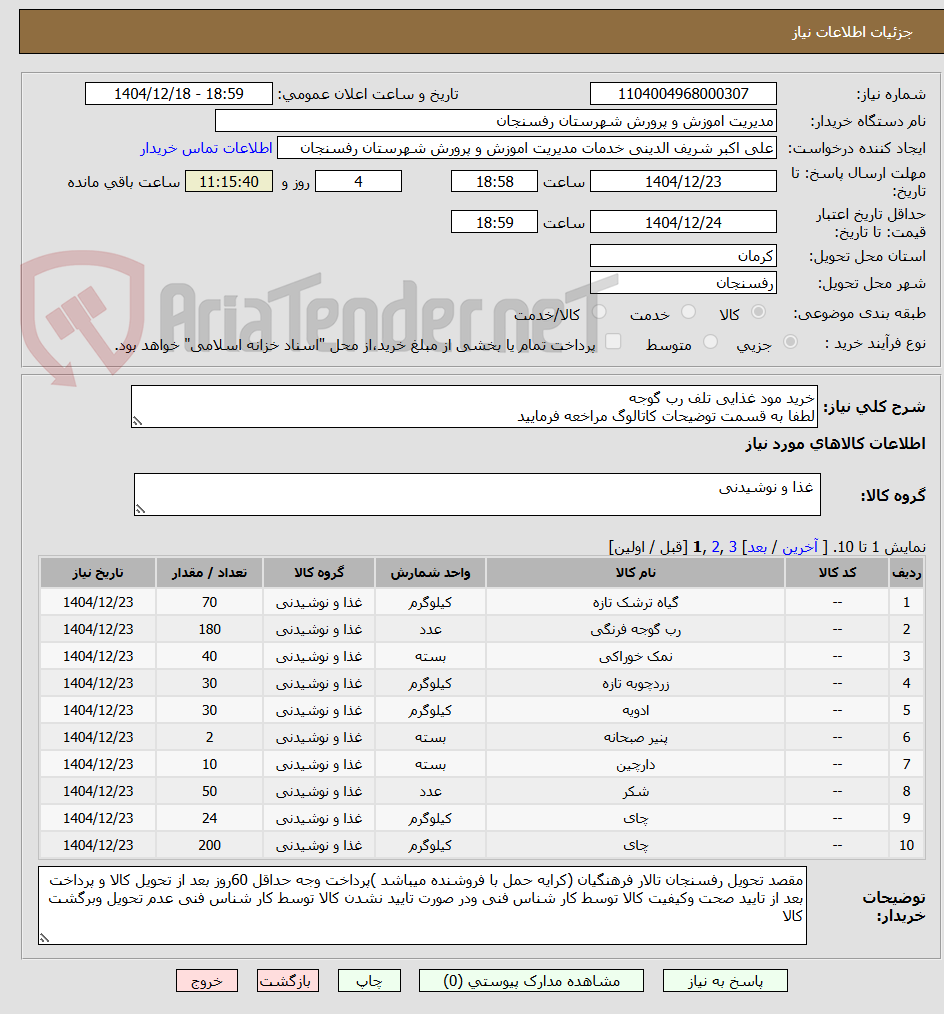Click the بازگشت back button
This screenshot has width=944, height=1014.
coord(288,980)
